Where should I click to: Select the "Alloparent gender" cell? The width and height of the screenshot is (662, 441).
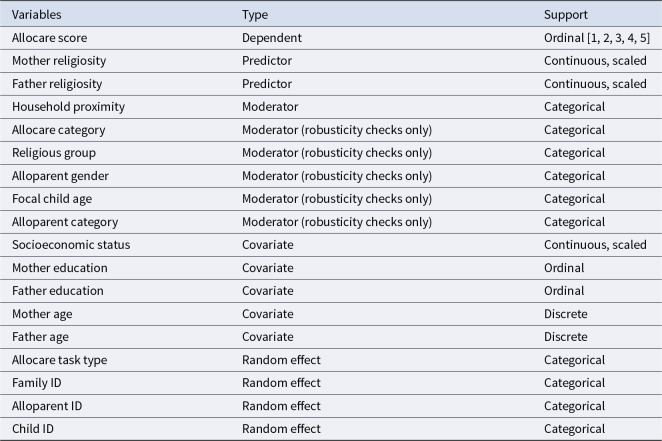(x=60, y=176)
